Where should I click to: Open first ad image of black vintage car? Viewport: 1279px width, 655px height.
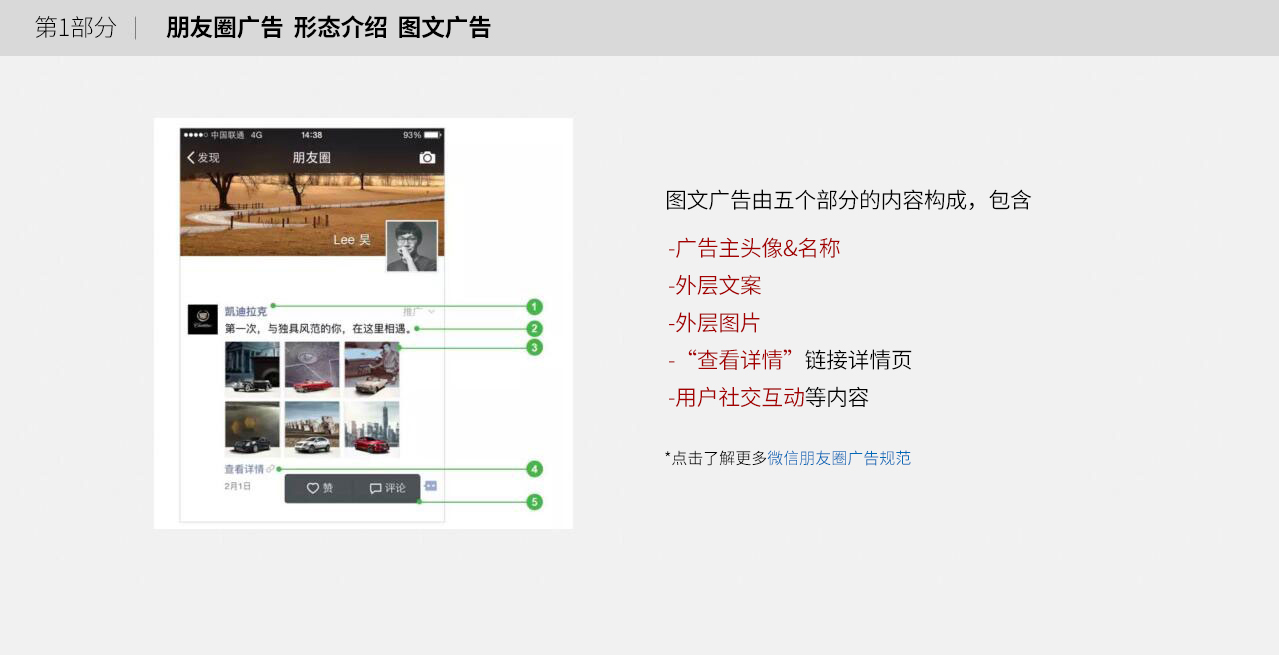point(252,370)
